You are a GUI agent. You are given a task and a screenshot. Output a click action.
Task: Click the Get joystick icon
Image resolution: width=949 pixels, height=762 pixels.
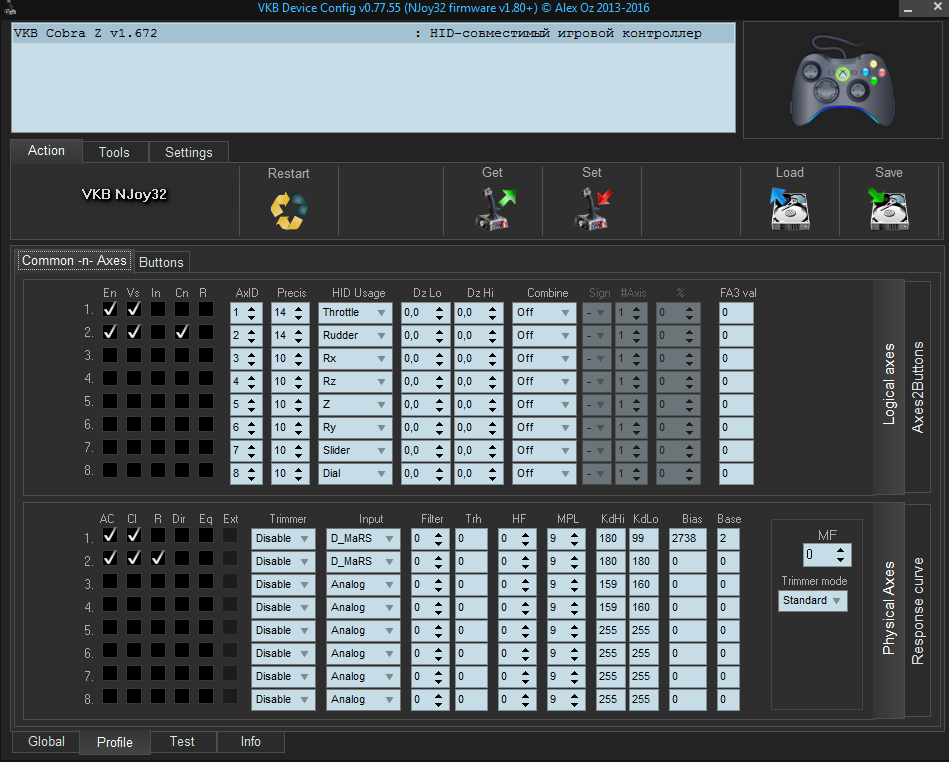(x=494, y=209)
